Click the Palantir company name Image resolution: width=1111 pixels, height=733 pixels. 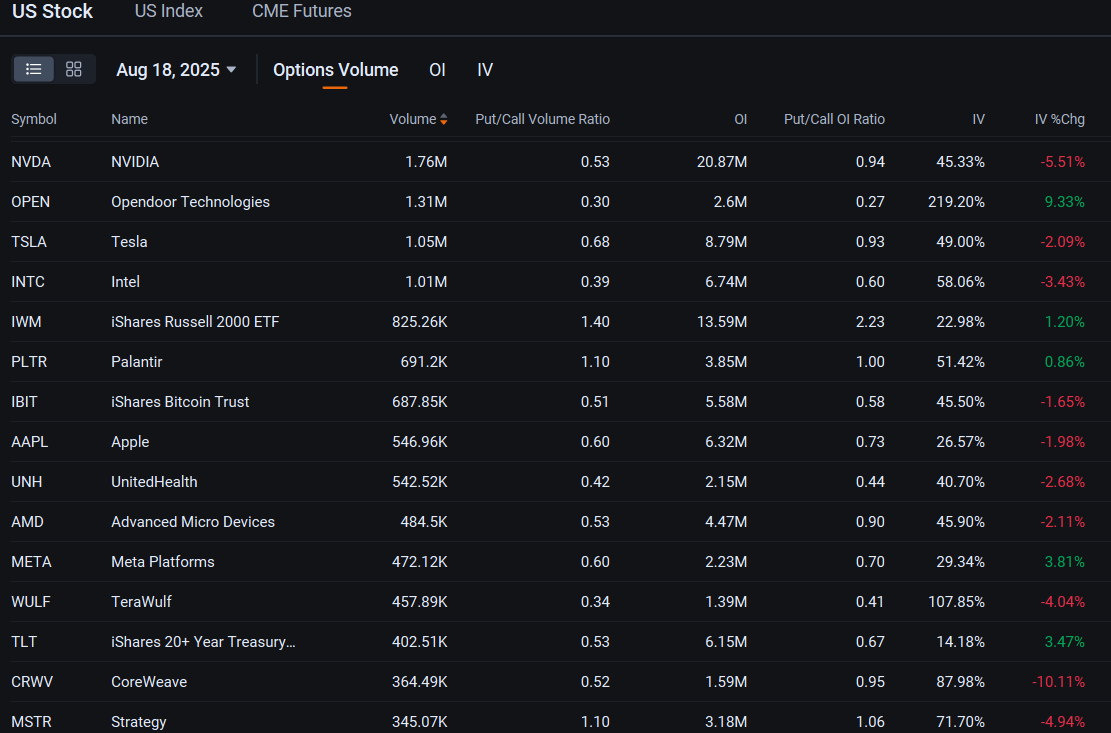point(137,362)
